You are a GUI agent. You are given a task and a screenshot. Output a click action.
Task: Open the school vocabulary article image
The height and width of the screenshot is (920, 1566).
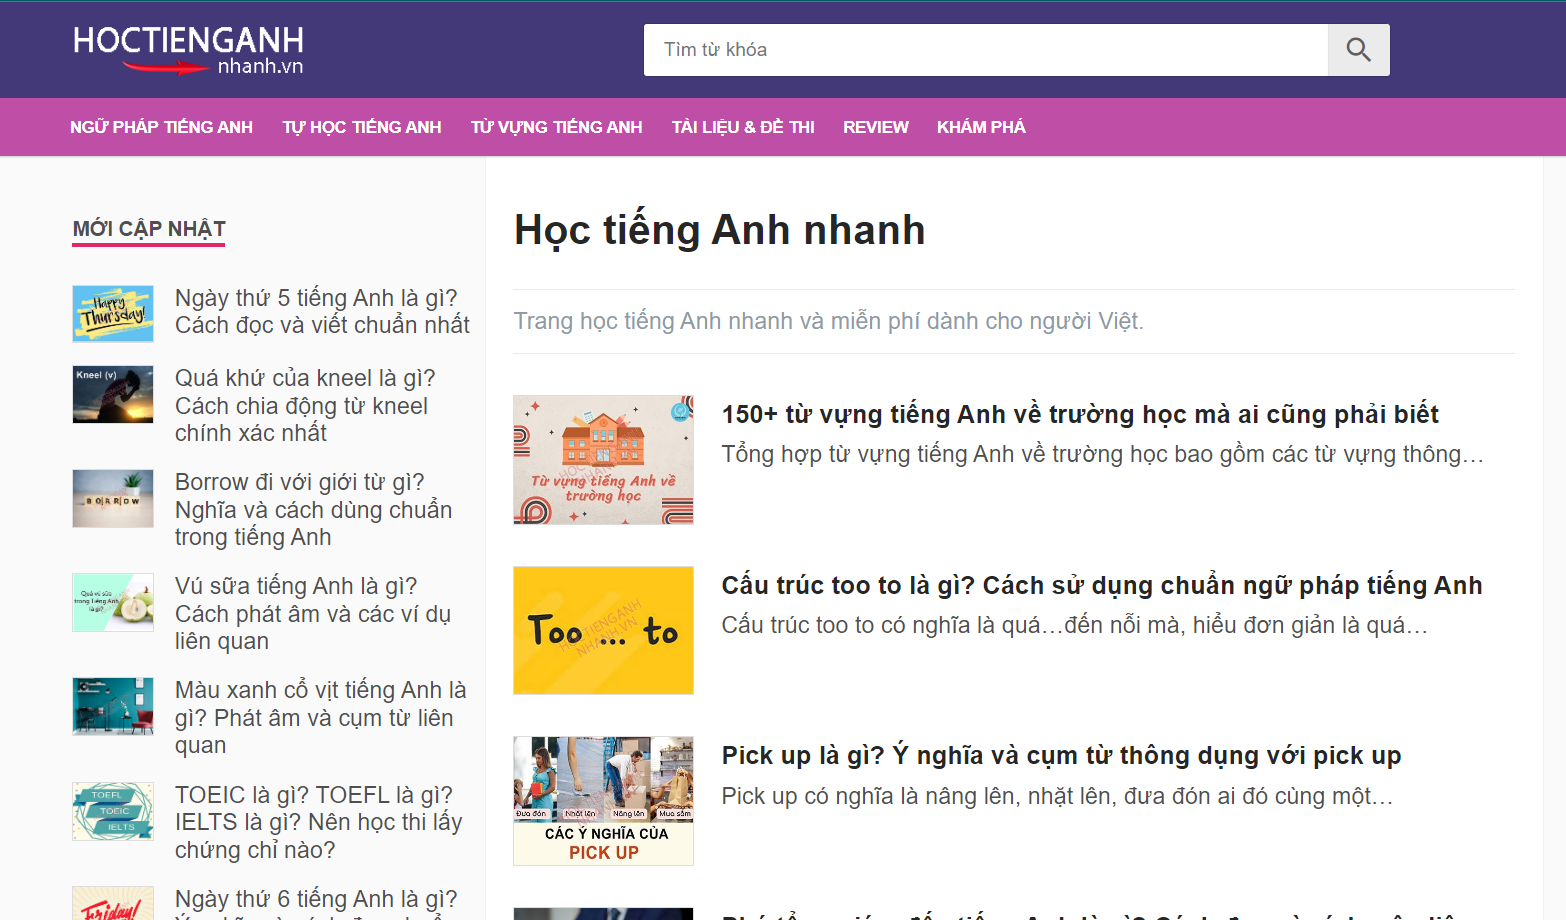point(603,460)
